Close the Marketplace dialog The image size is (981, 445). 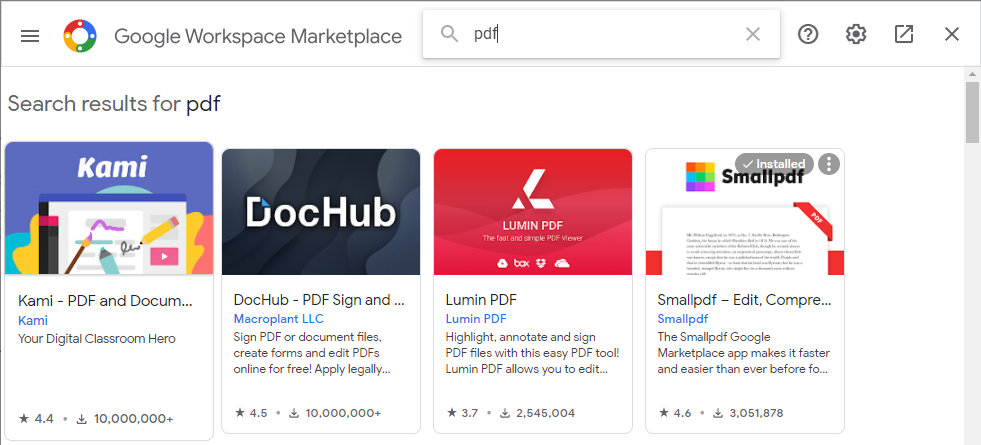pos(952,34)
